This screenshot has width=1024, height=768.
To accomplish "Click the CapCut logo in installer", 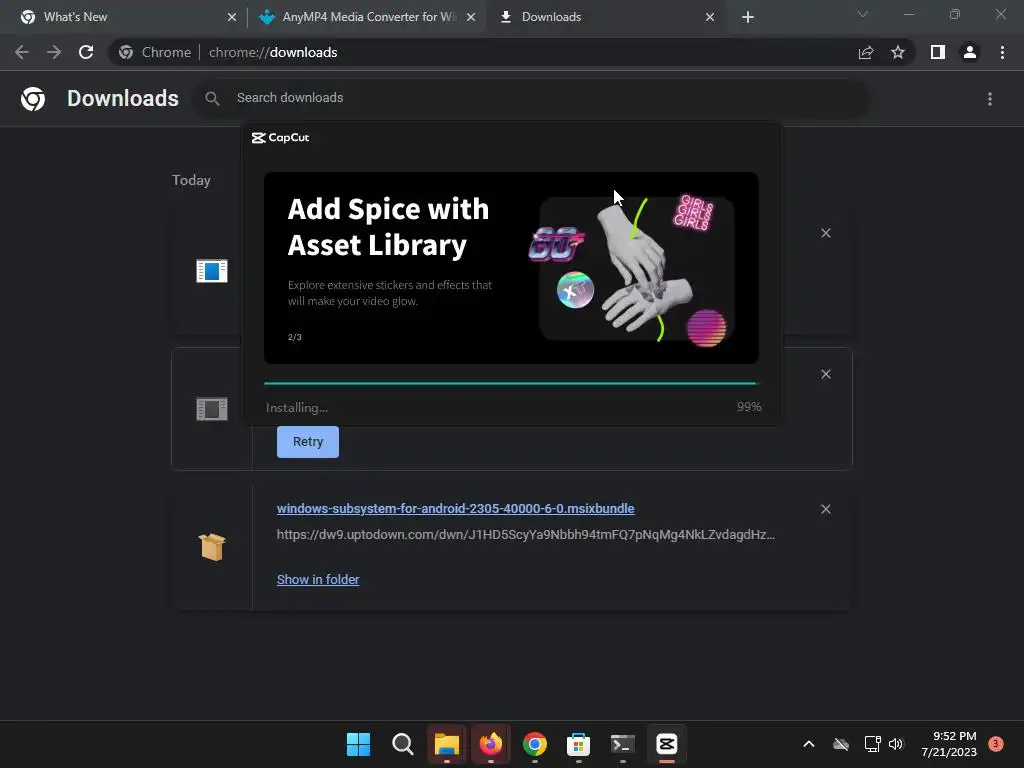I will point(281,138).
